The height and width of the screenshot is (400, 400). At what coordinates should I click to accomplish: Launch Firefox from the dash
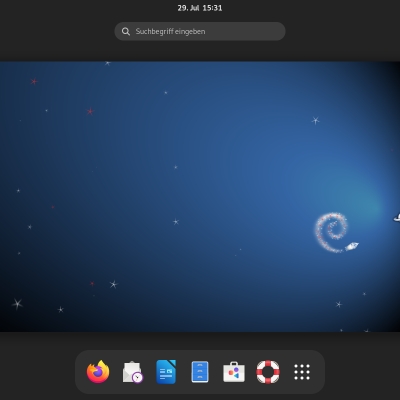tap(98, 372)
